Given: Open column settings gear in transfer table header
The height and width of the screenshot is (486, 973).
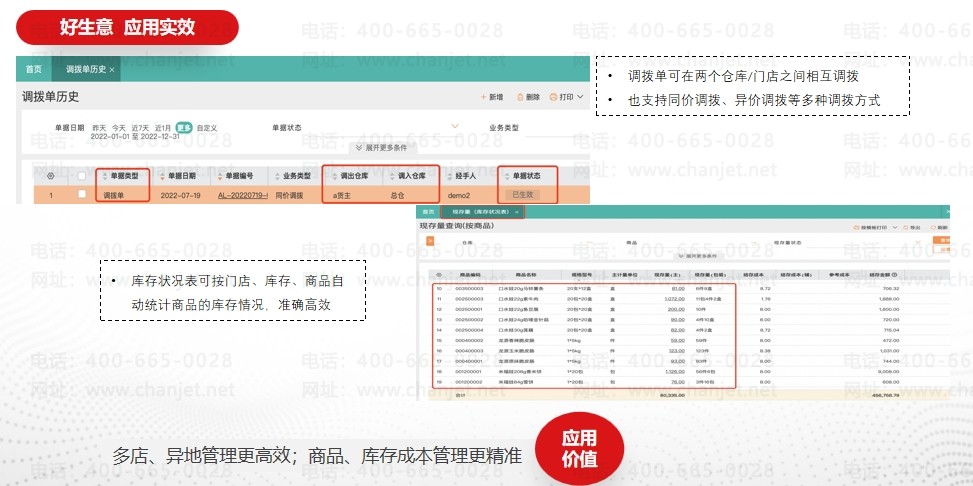Looking at the screenshot, I should coord(51,175).
